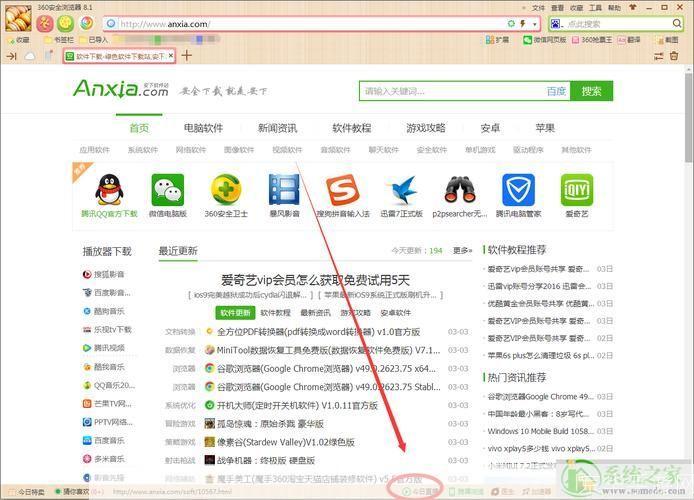This screenshot has width=694, height=500.
Task: Open the 帮助 menu
Action: [x=614, y=8]
